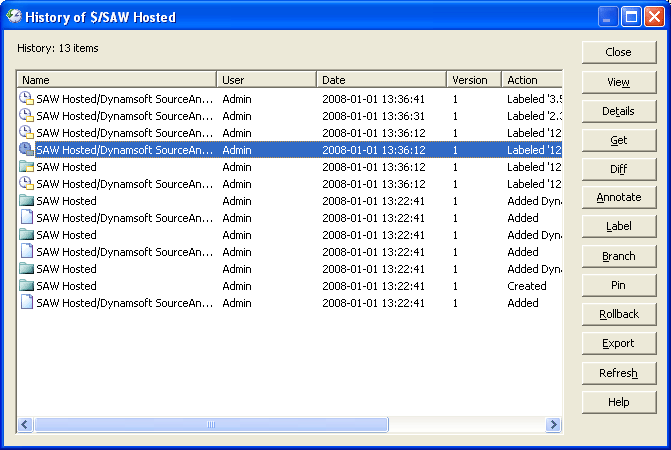
Task: Sort the list by the Name column
Action: point(116,80)
